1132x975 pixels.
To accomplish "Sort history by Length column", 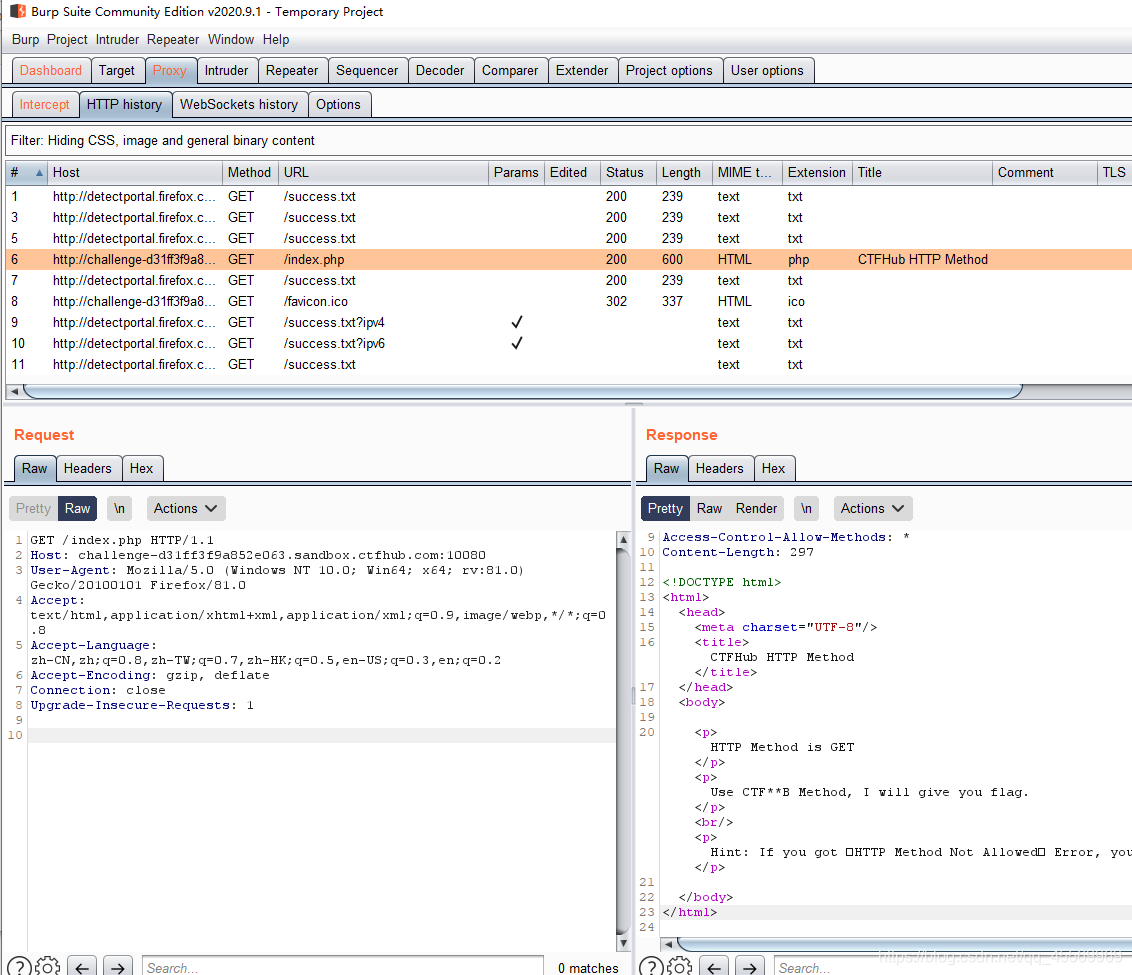I will 683,172.
